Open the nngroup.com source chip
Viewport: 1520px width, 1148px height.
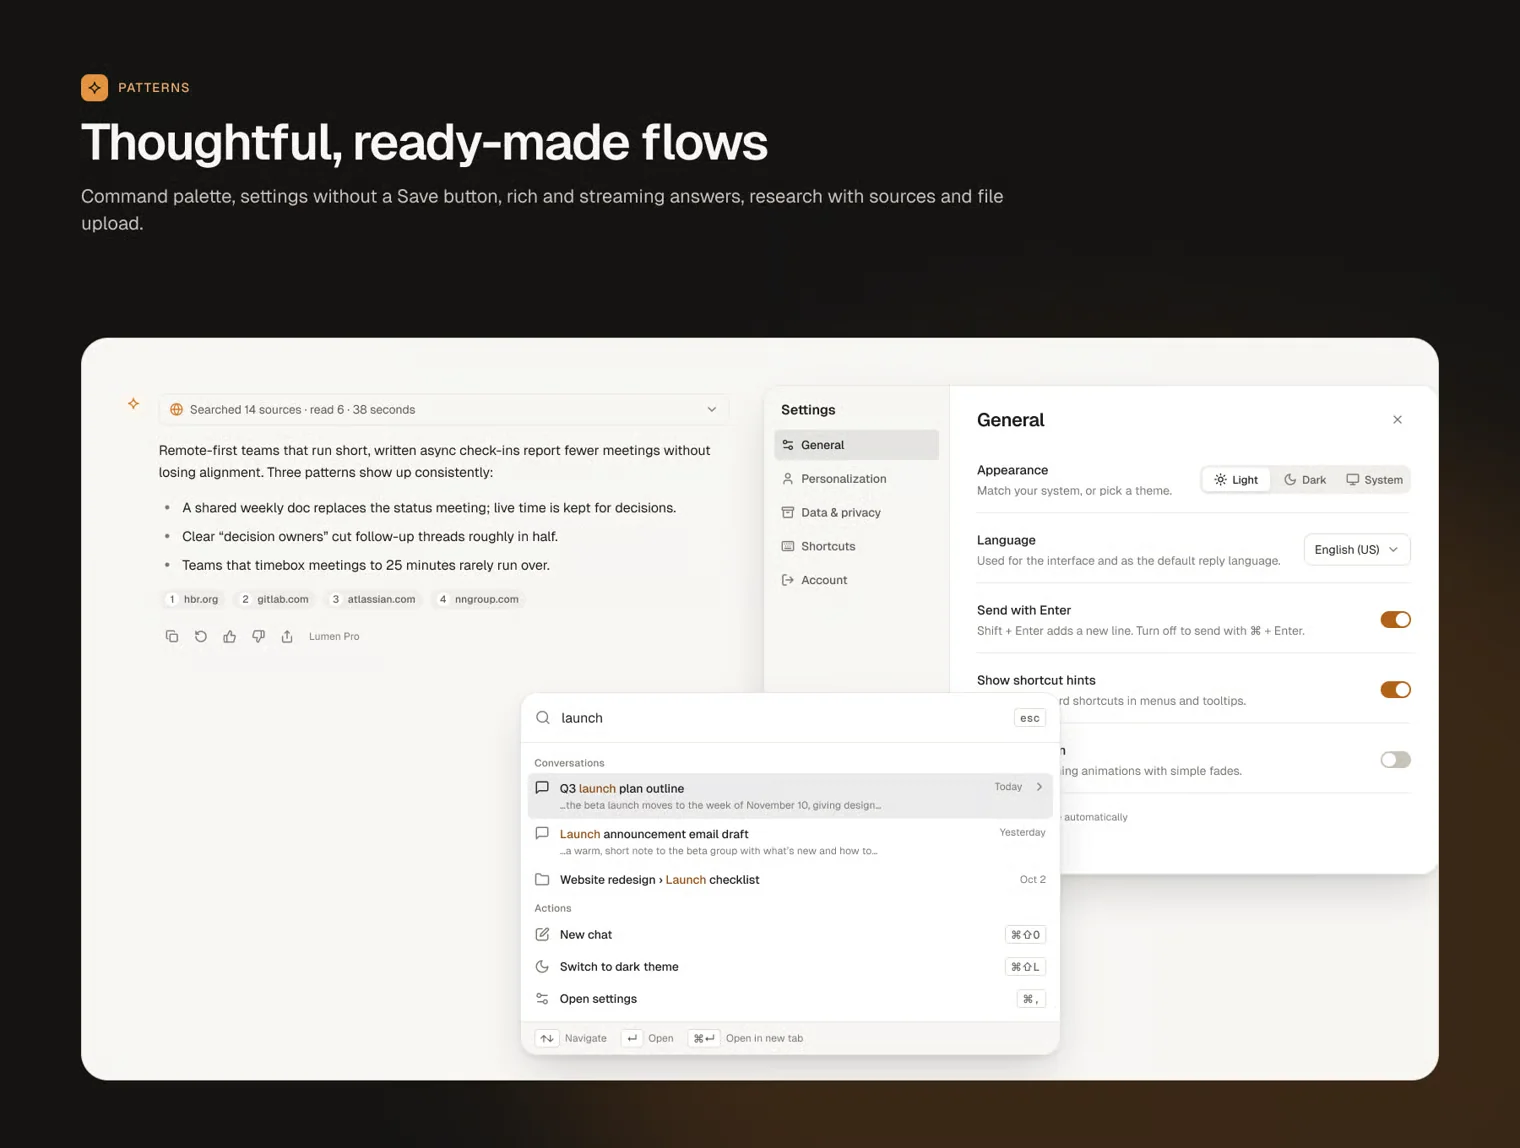[479, 599]
